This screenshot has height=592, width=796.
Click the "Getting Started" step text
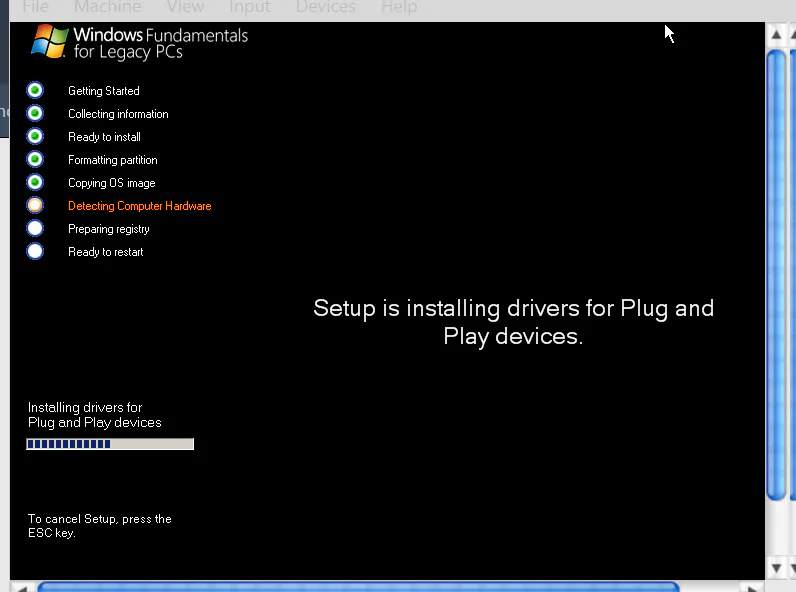(x=104, y=91)
